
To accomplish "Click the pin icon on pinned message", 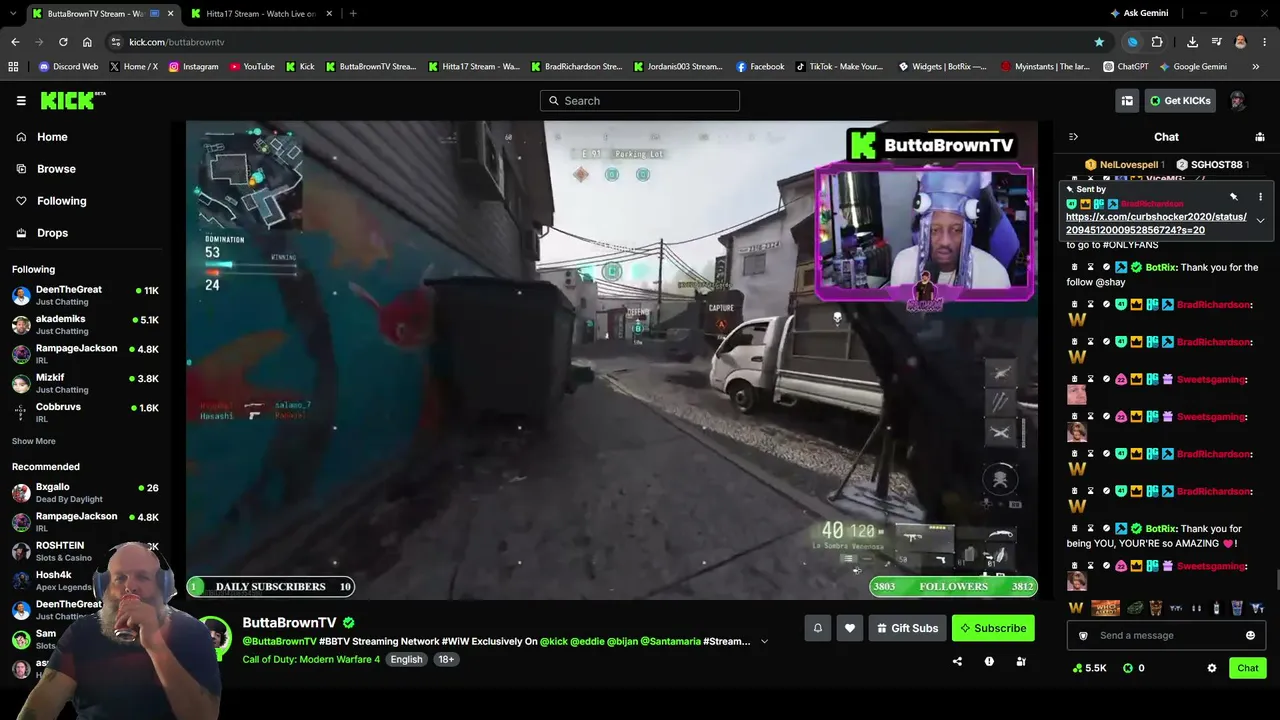I will (x=1234, y=197).
